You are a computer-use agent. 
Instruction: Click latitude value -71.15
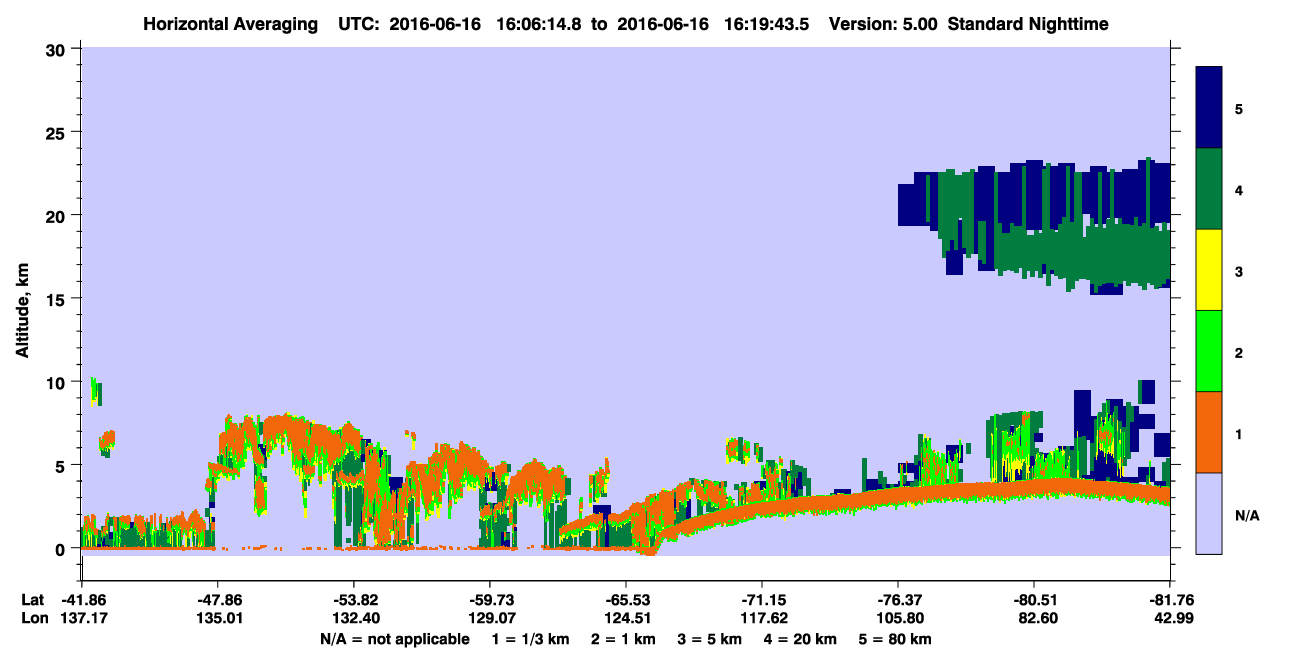[x=761, y=600]
